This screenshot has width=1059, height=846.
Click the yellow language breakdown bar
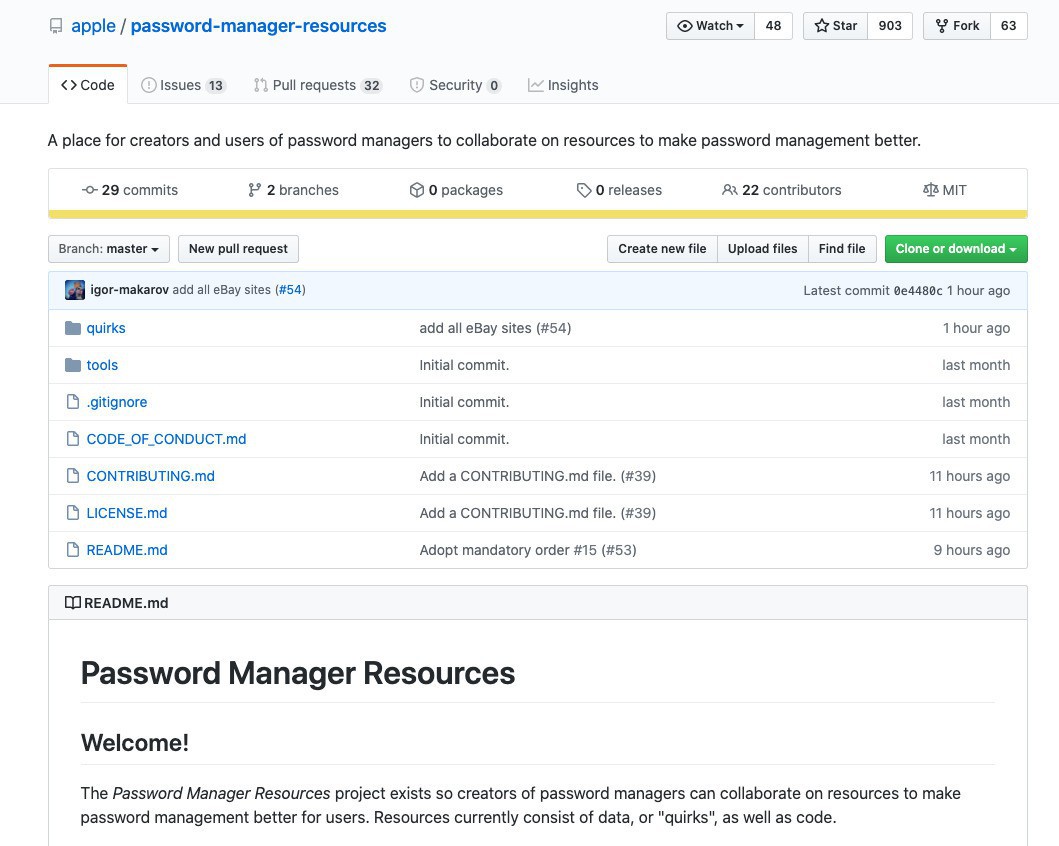537,214
